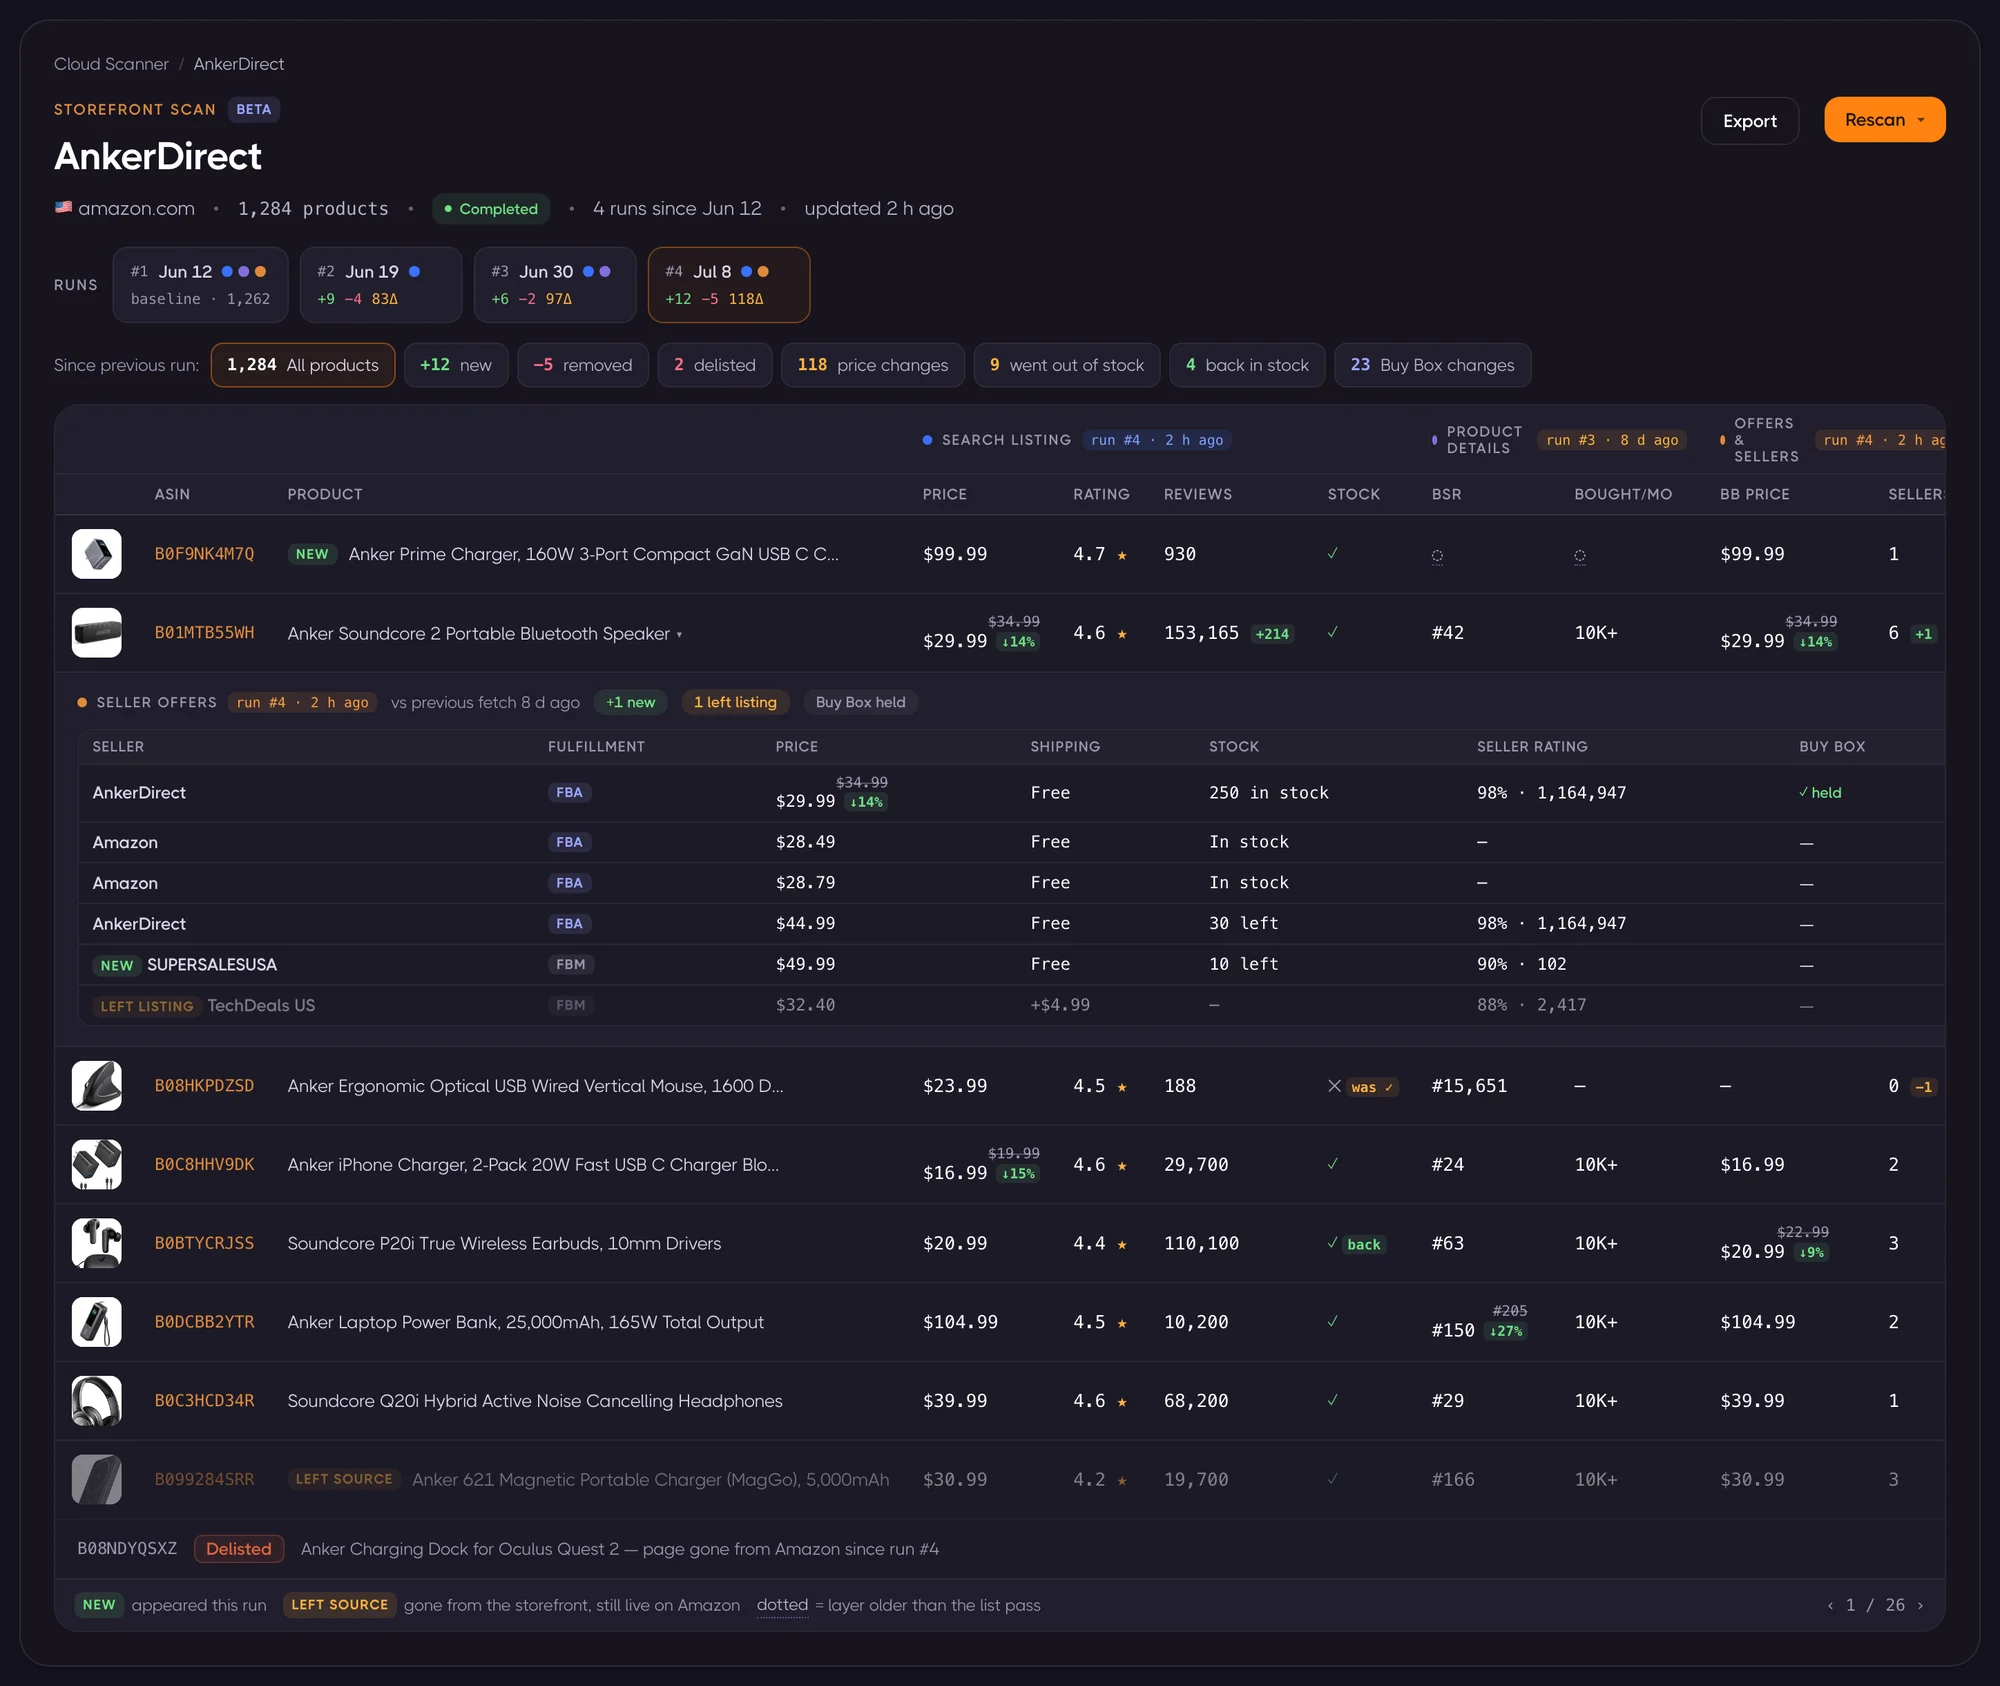The height and width of the screenshot is (1686, 2000).
Task: Open Anker Prime Charger product thumbnail
Action: (97, 554)
